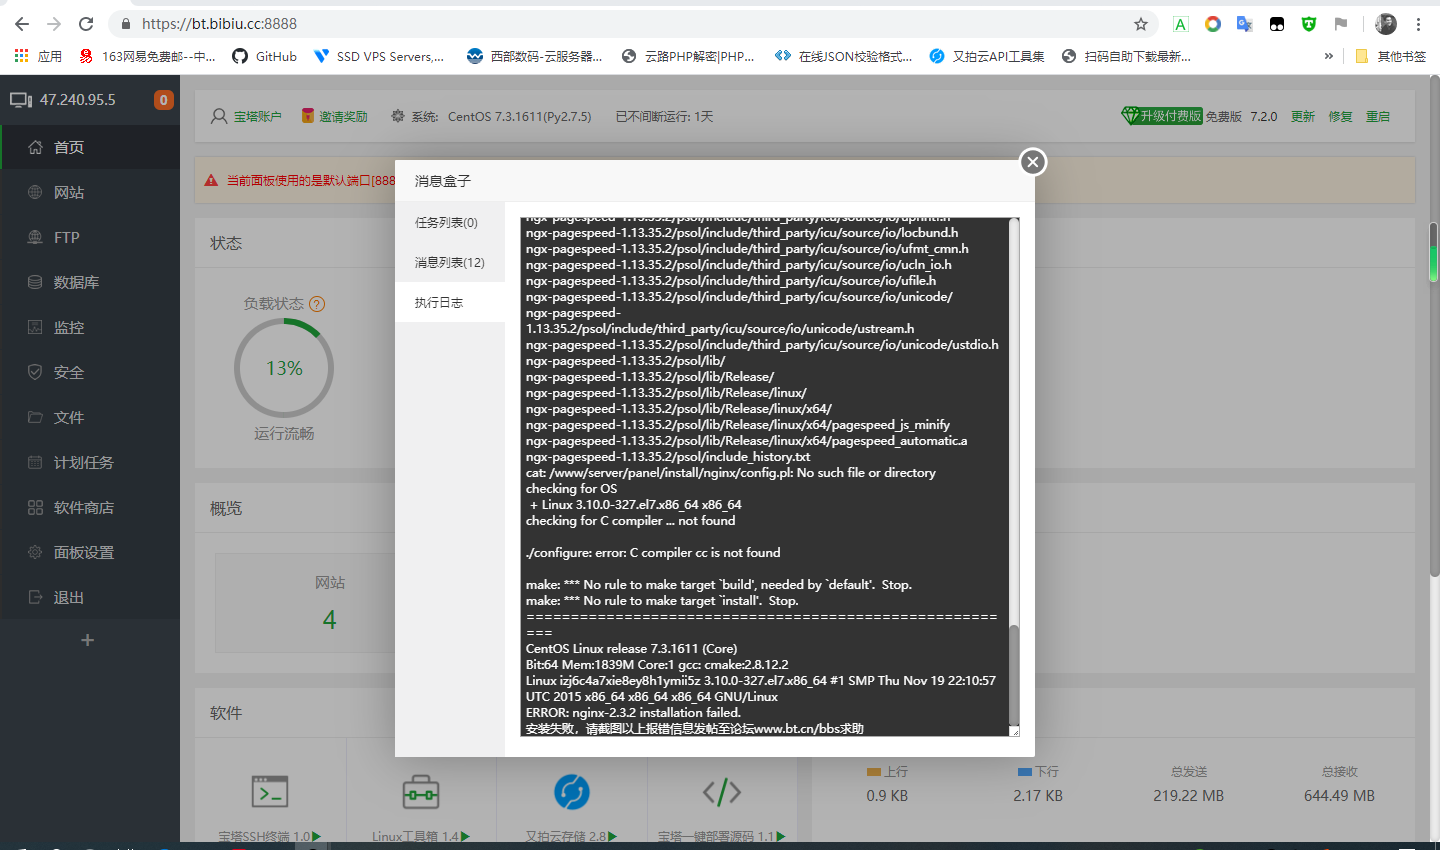The width and height of the screenshot is (1440, 850).
Task: Click the log line './configure: error: C compiler cc is not found'
Action: pos(653,553)
